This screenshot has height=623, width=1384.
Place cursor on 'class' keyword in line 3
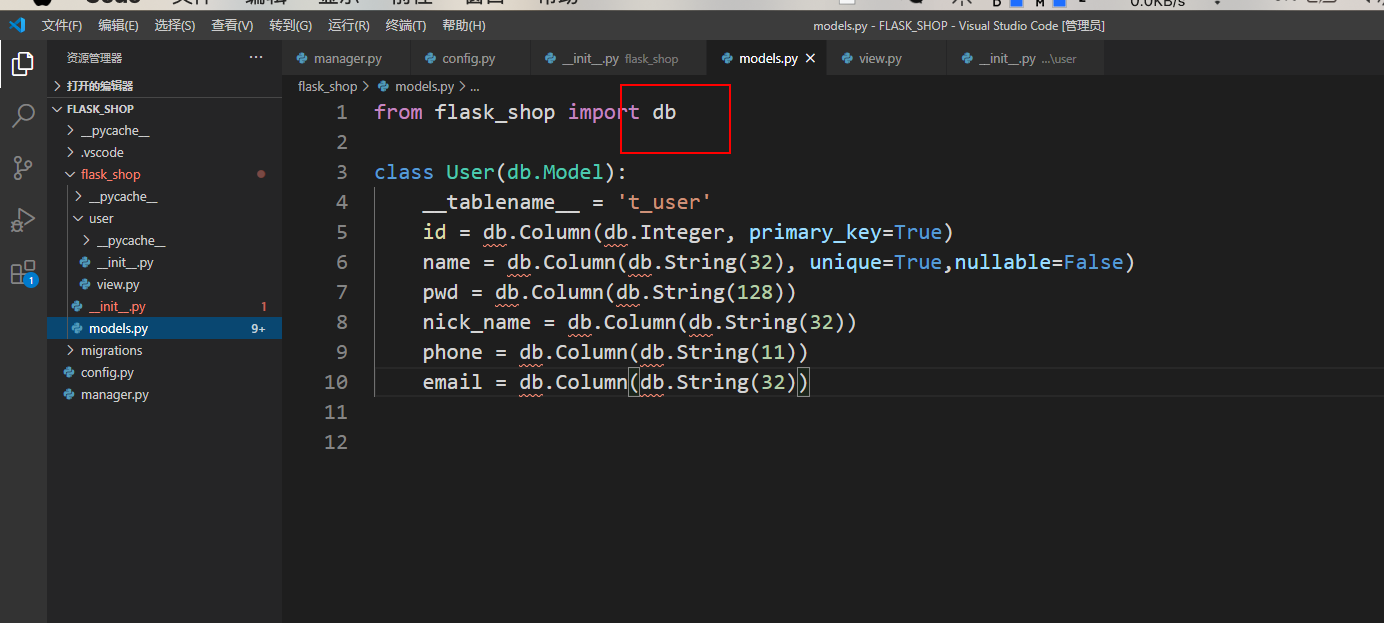[x=404, y=172]
